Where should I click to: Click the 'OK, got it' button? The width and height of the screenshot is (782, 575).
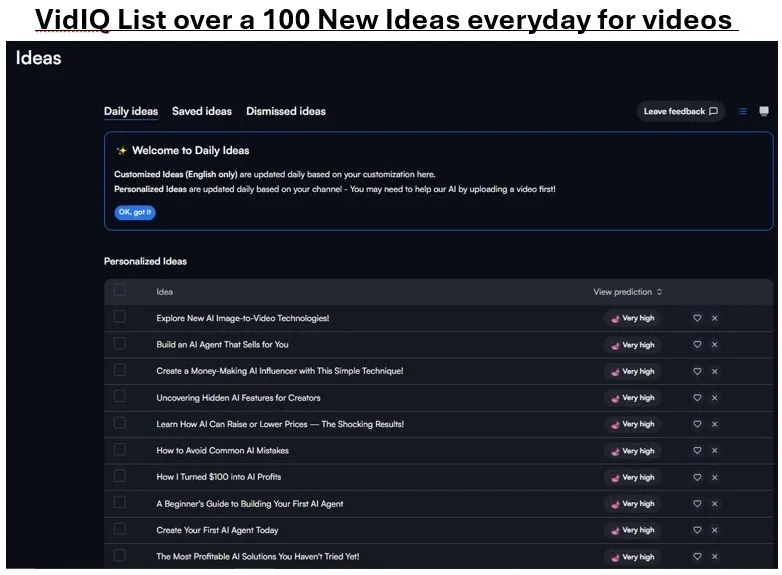[135, 212]
